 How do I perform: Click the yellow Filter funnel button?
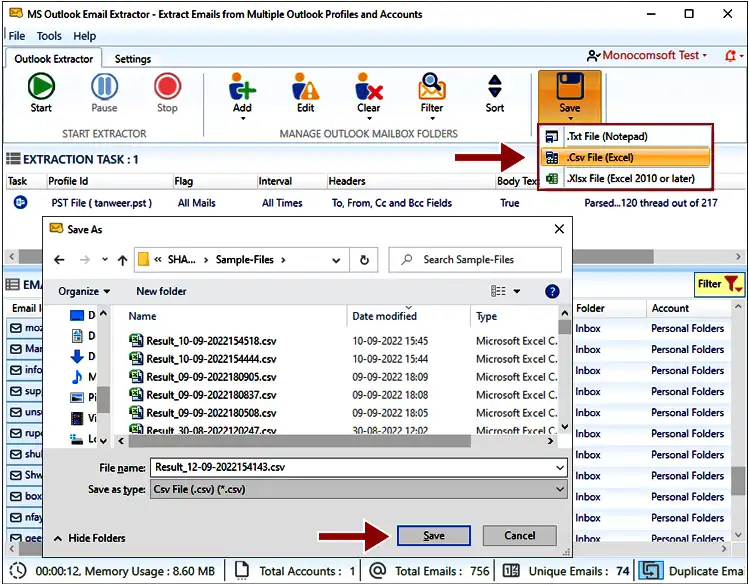[x=719, y=284]
